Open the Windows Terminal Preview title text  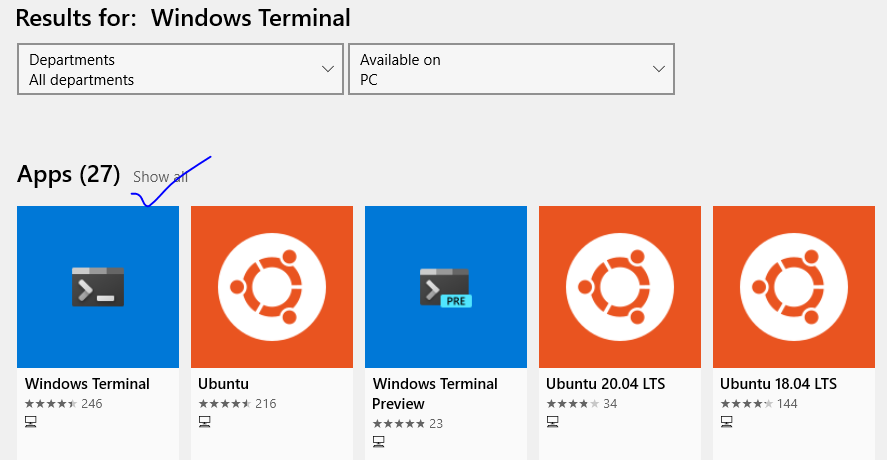click(x=435, y=394)
